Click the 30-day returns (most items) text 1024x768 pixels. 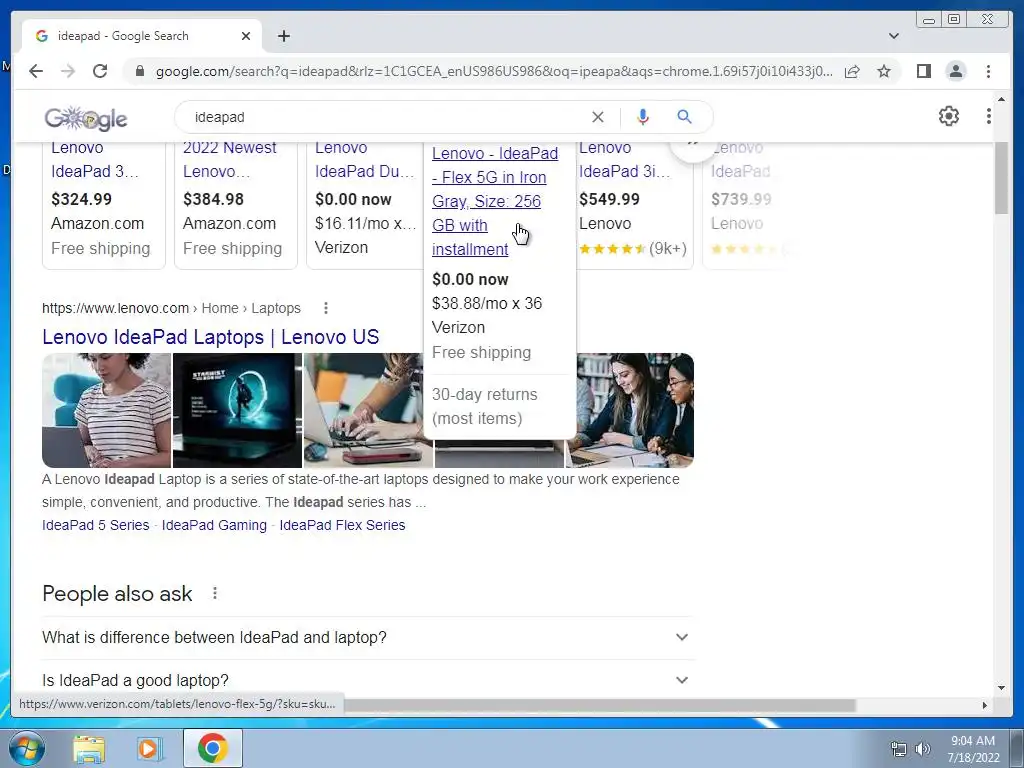pos(485,406)
